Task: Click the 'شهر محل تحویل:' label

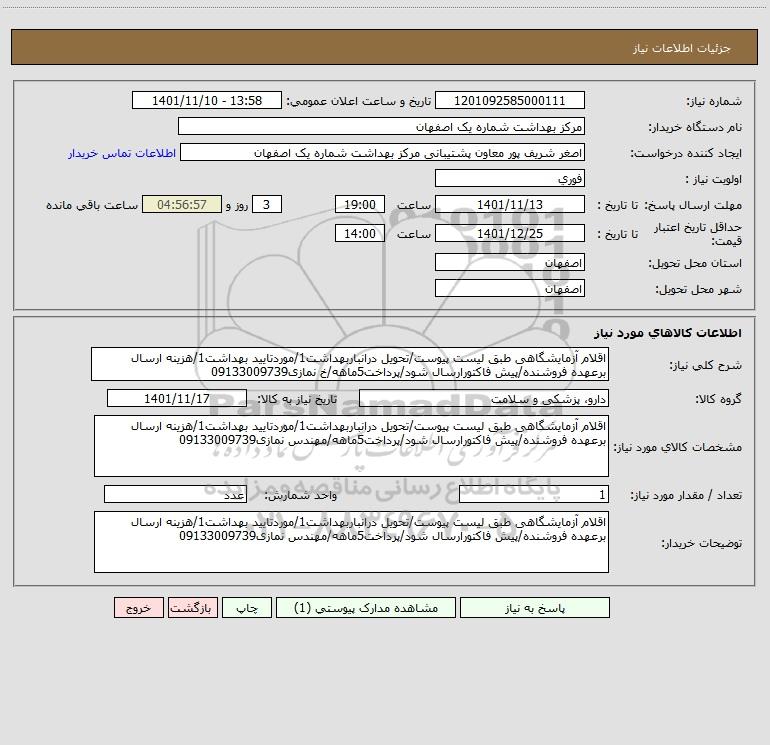Action: pos(698,289)
